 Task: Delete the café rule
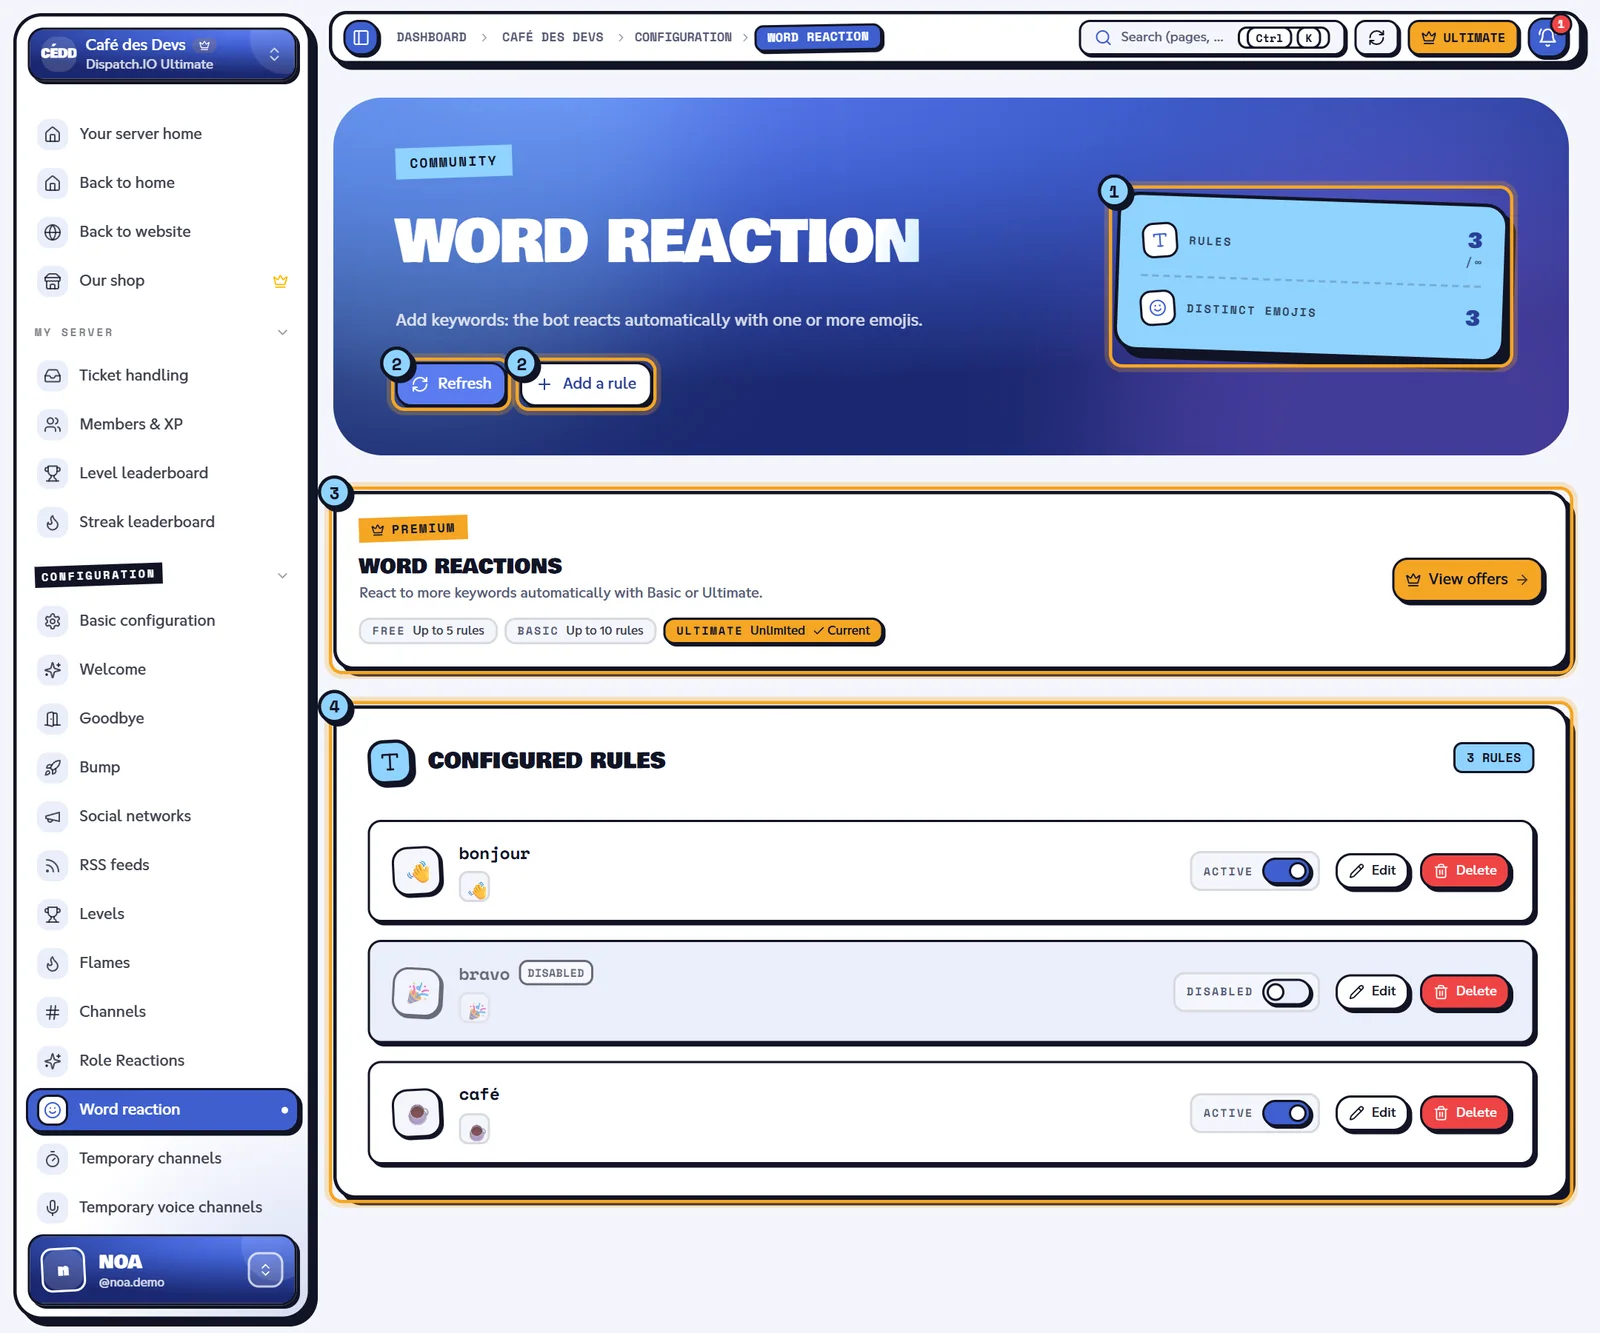pos(1465,1113)
